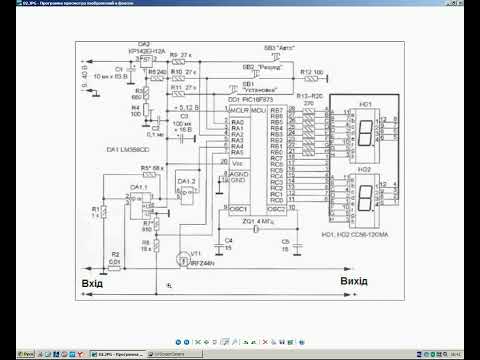Screen dimensions: 480x360
Task: Go to the next image
Action: pos(187,342)
